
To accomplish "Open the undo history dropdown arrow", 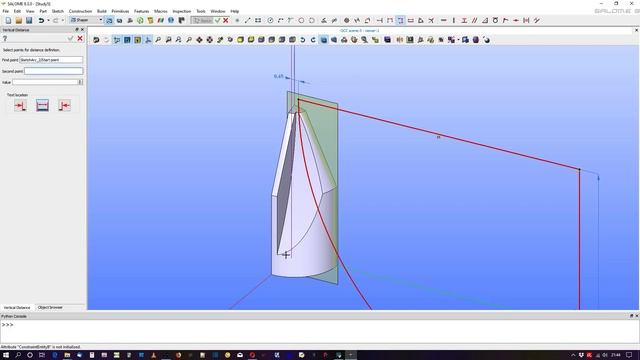I will pos(48,20).
